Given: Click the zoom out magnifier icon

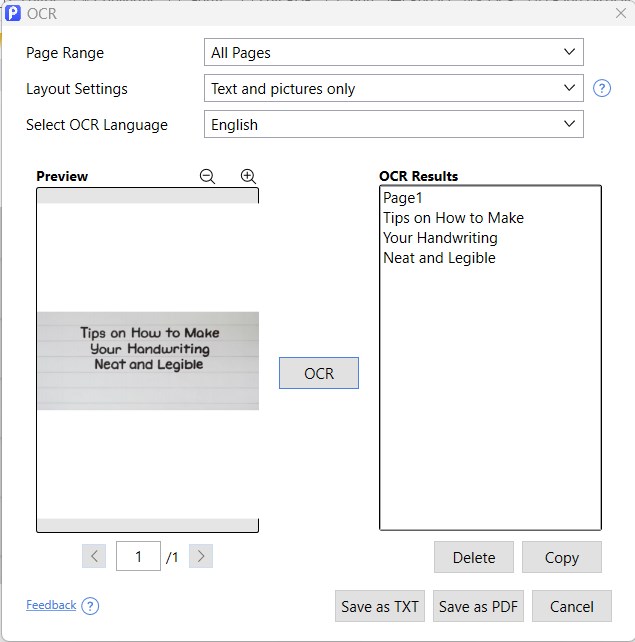Looking at the screenshot, I should (207, 176).
